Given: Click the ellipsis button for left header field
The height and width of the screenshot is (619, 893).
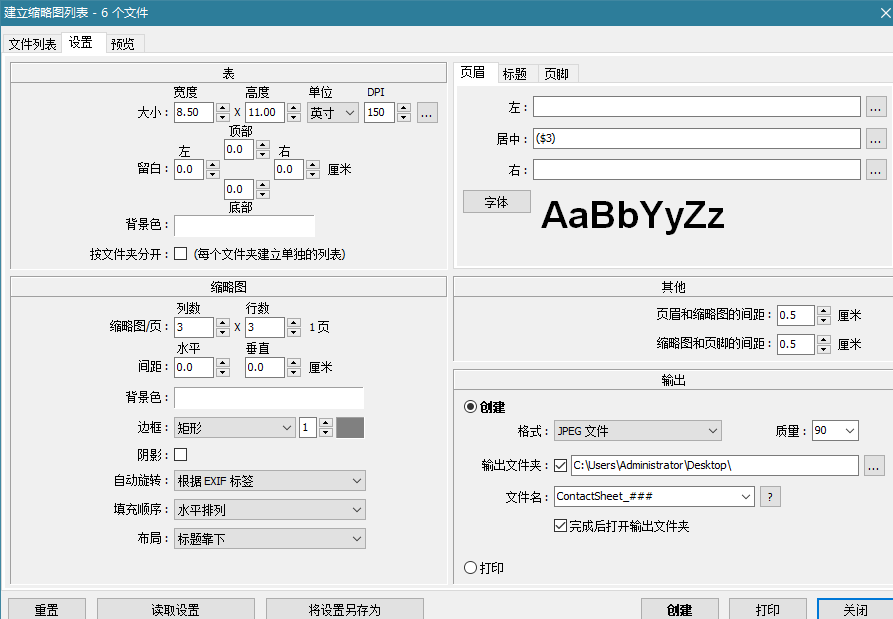Looking at the screenshot, I should coord(876,107).
